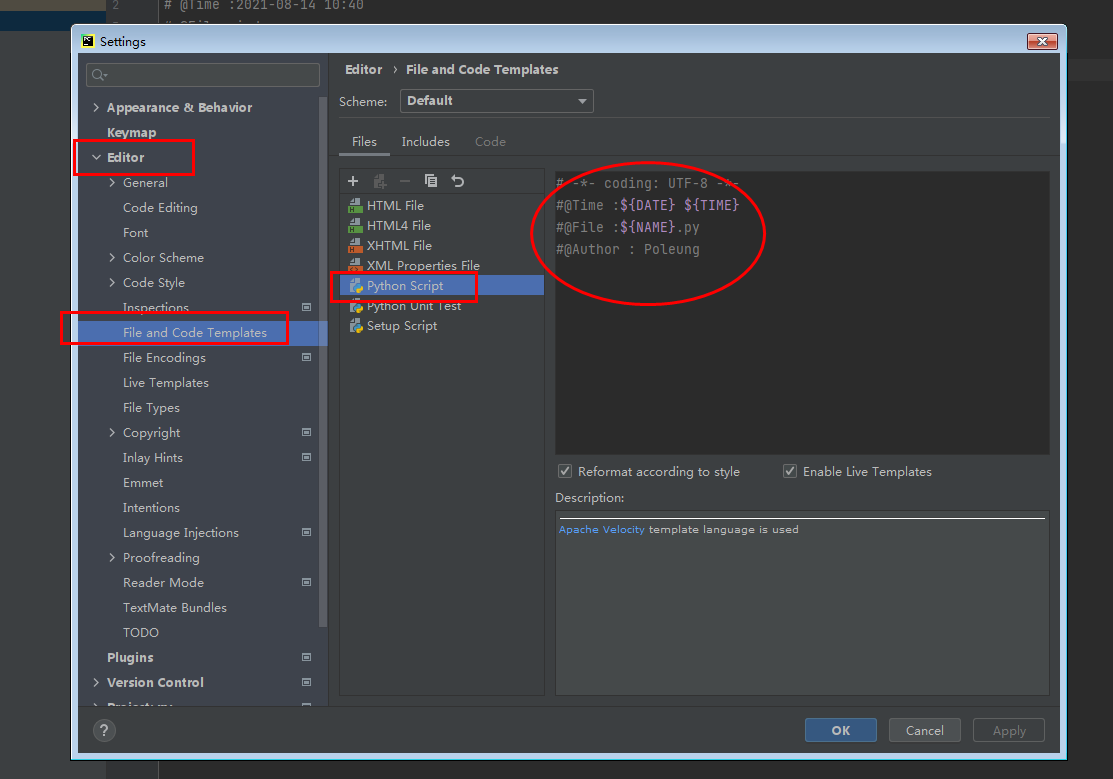Screen dimensions: 1113x779
Task: Click project-level icon beside Plugins
Action: [x=307, y=658]
